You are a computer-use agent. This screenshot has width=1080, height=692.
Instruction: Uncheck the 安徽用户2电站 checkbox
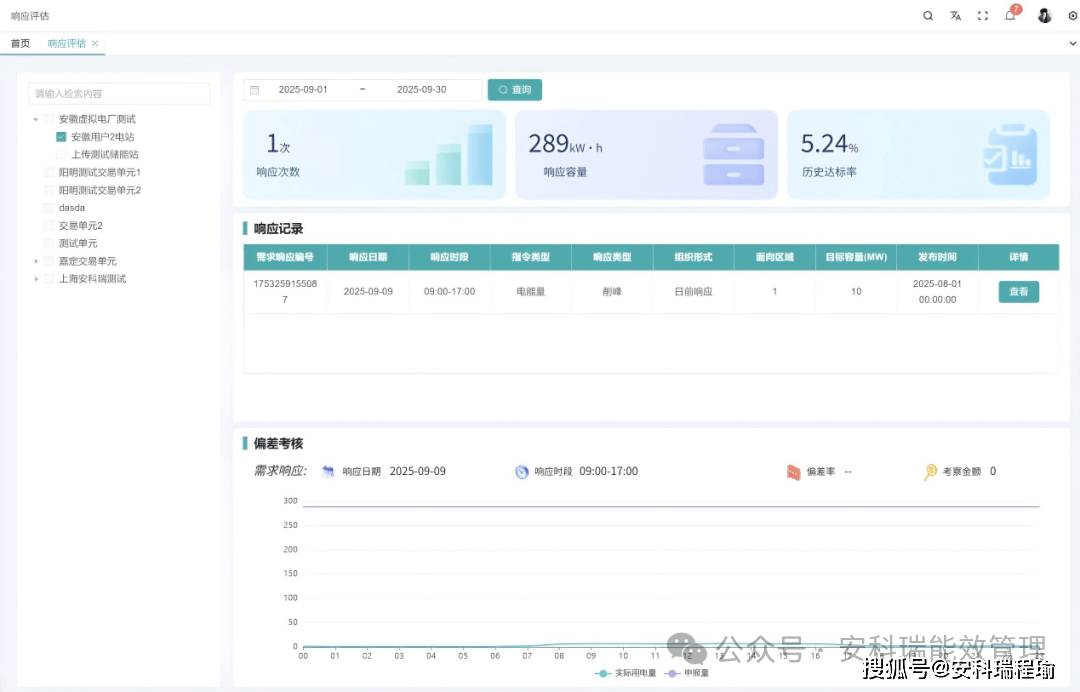pos(61,137)
